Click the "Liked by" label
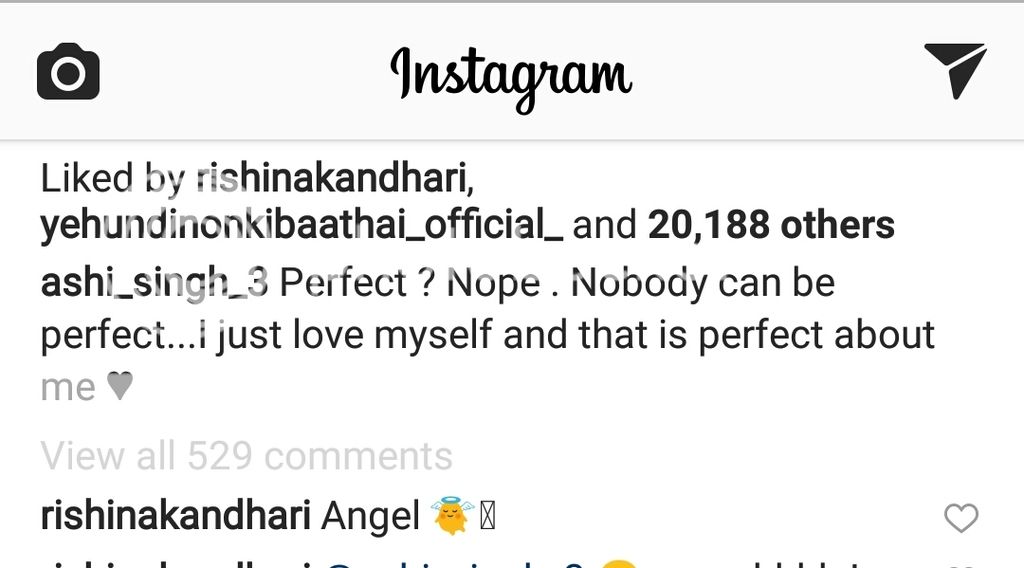The image size is (1024, 568). point(113,178)
